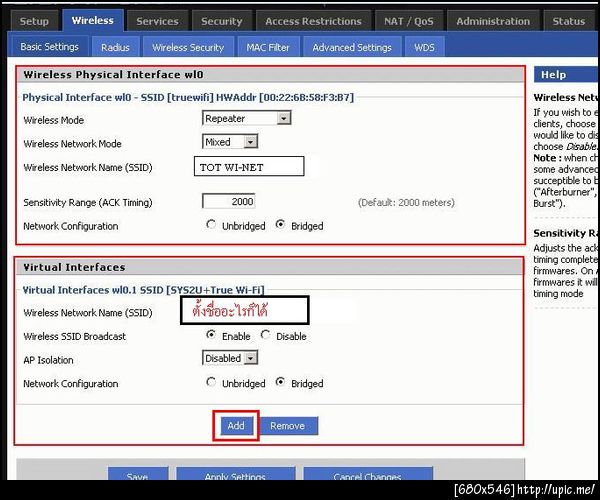Open the MAC Filter sub-tab

click(268, 47)
